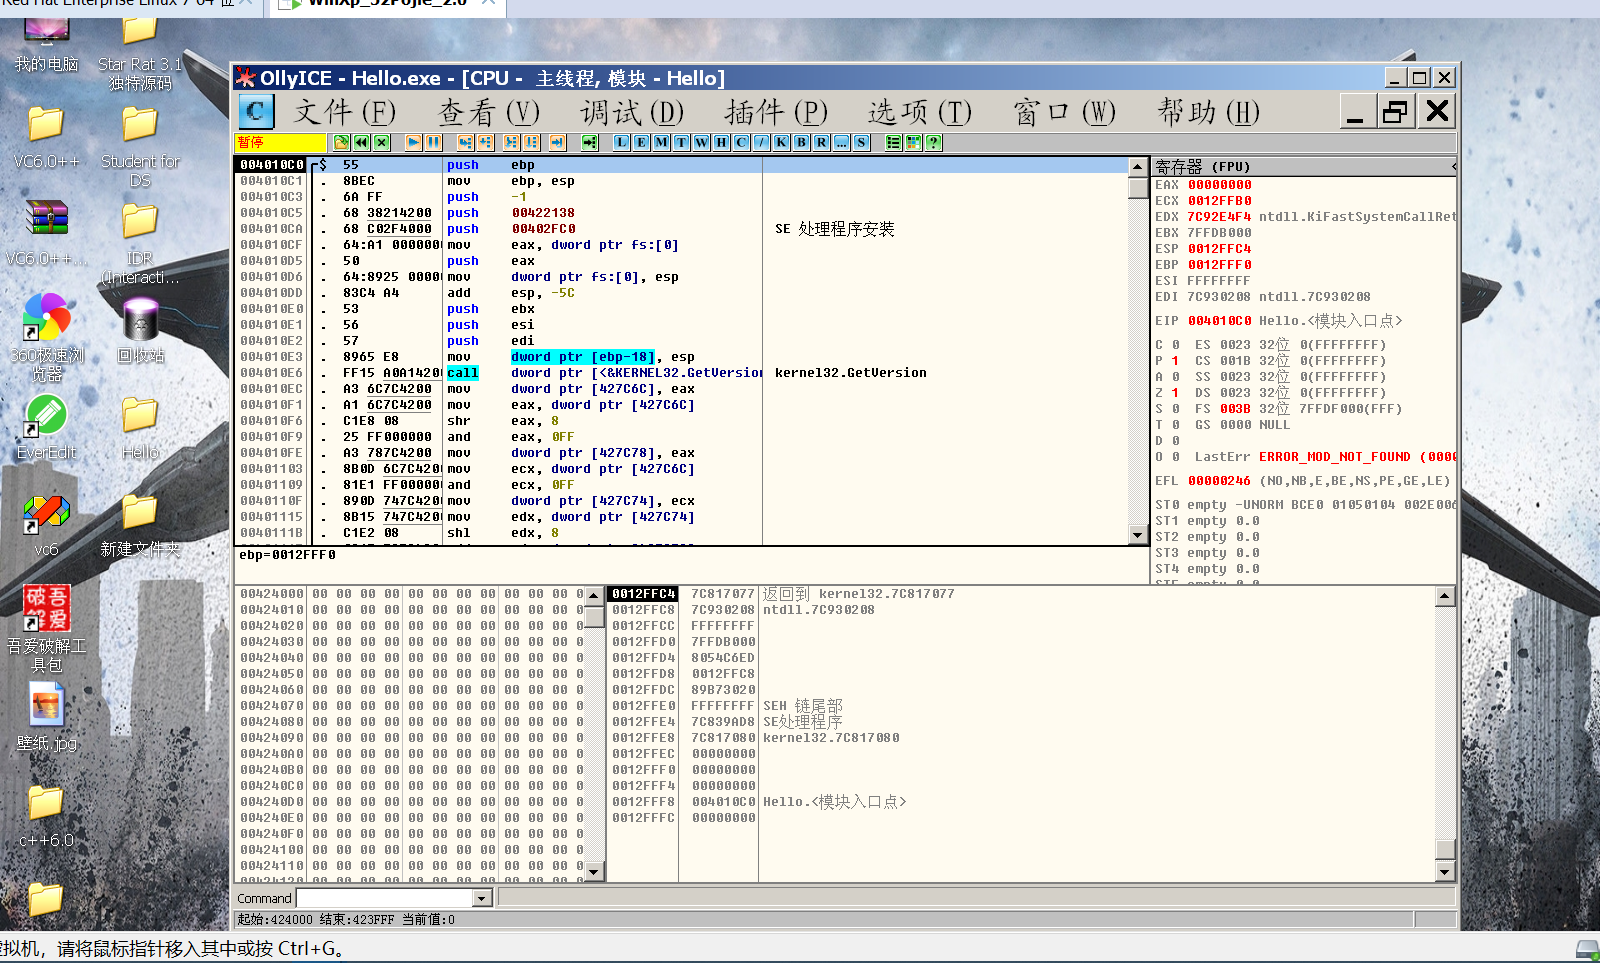Open the 查看(V) menu
Viewport: 1600px width, 963px height.
pos(489,112)
